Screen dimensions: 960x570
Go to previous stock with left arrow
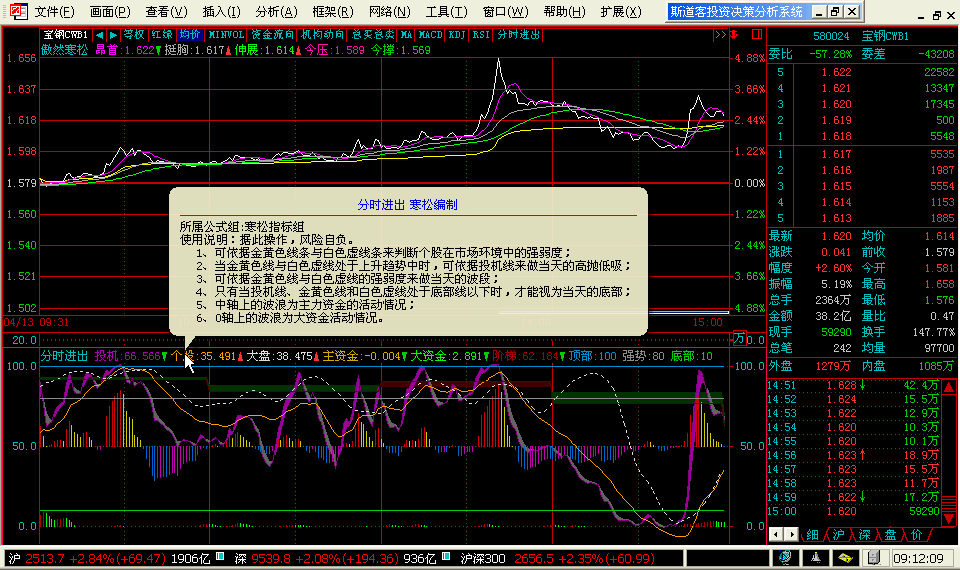pos(99,35)
